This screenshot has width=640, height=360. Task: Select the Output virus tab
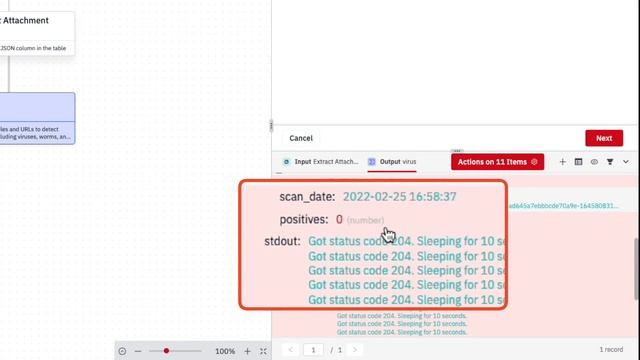(392, 162)
